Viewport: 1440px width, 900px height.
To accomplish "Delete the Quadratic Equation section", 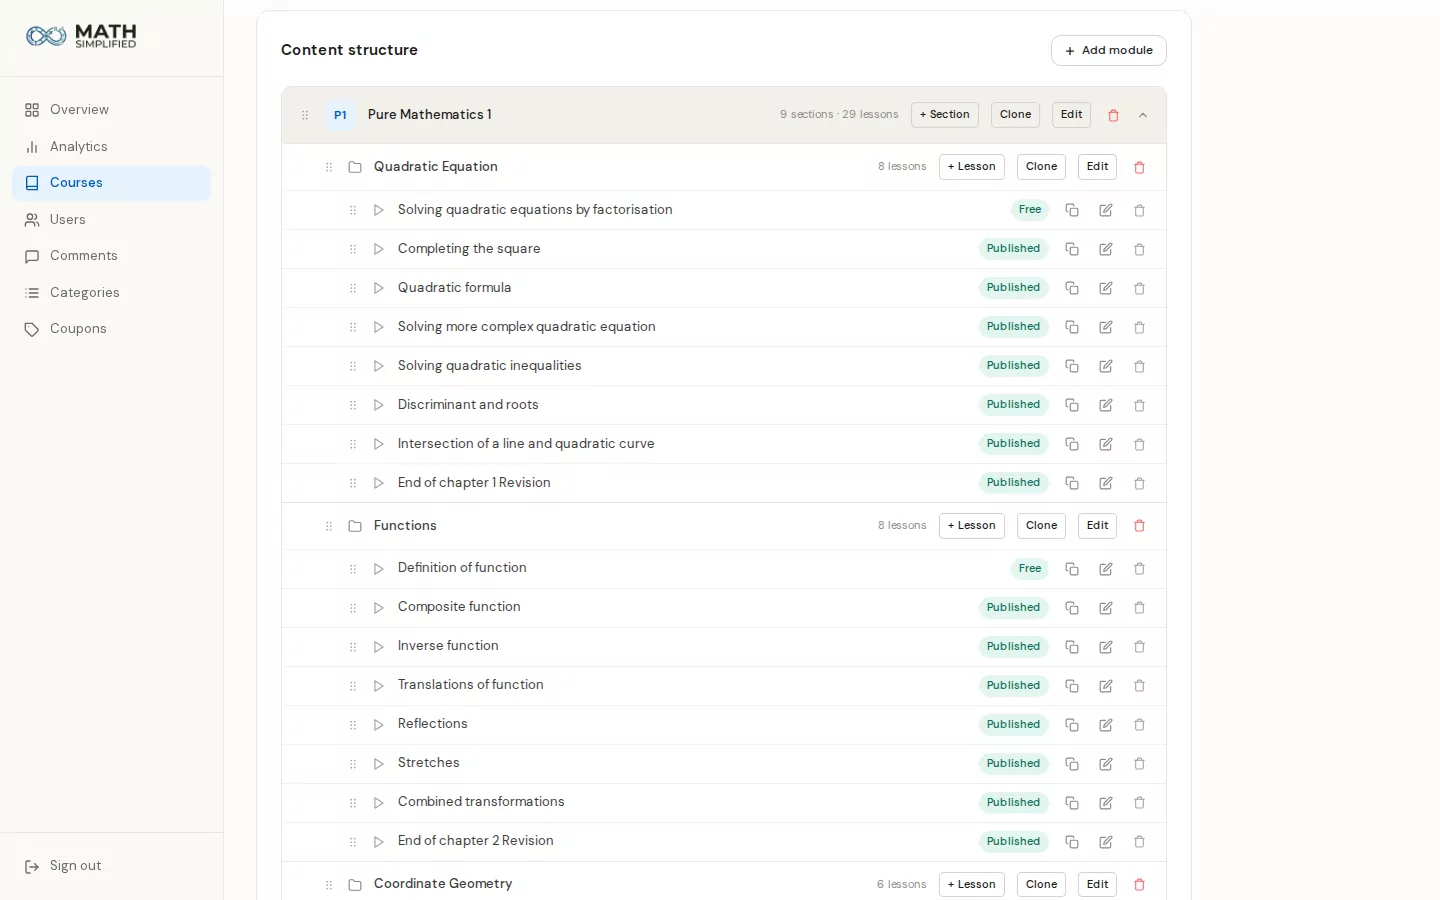I will pyautogui.click(x=1139, y=167).
